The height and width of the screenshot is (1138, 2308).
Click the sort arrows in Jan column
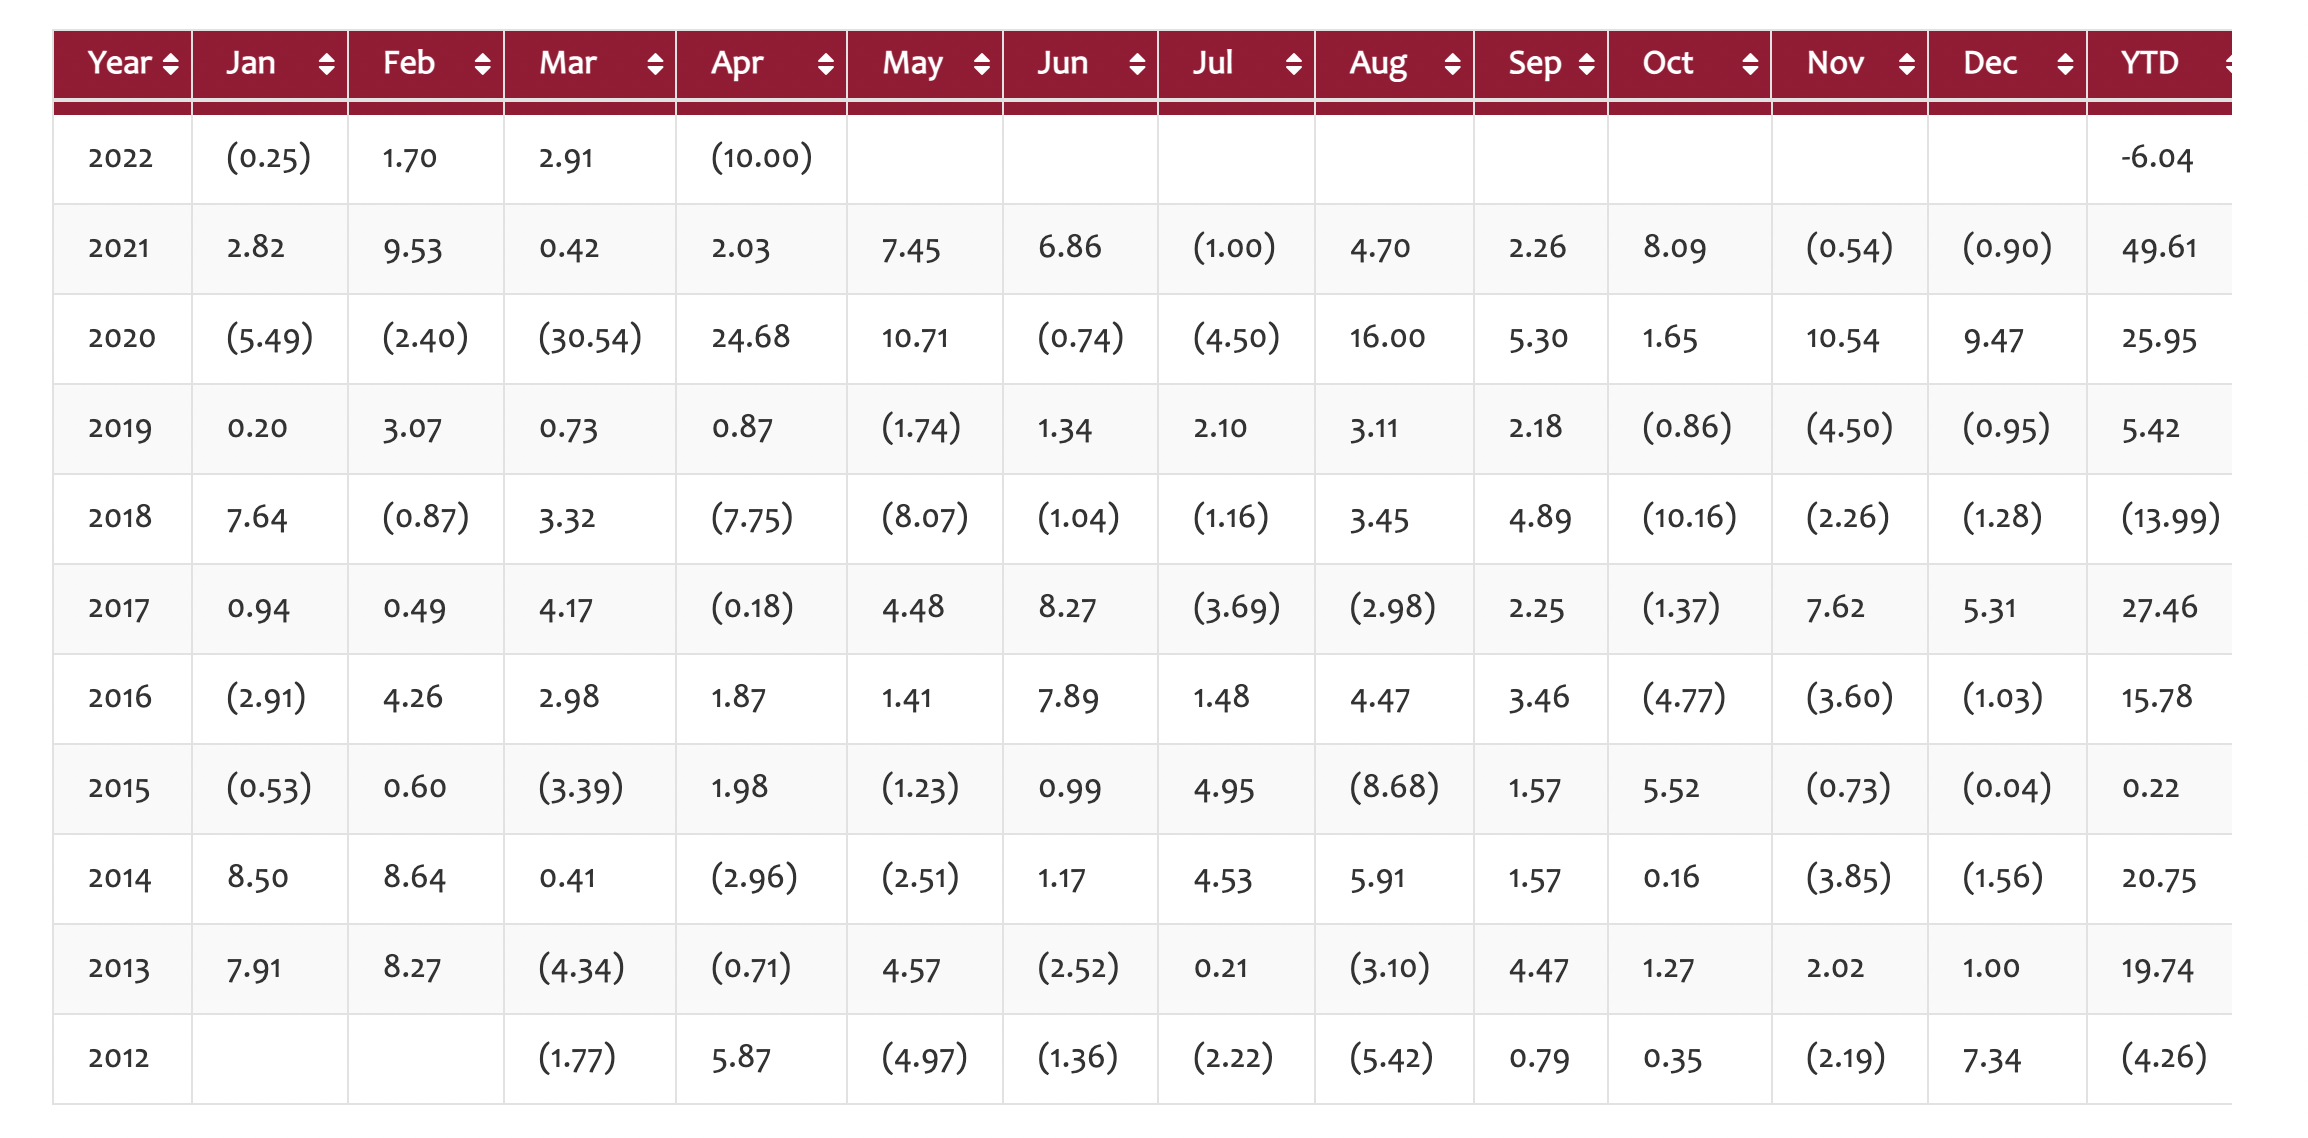326,64
